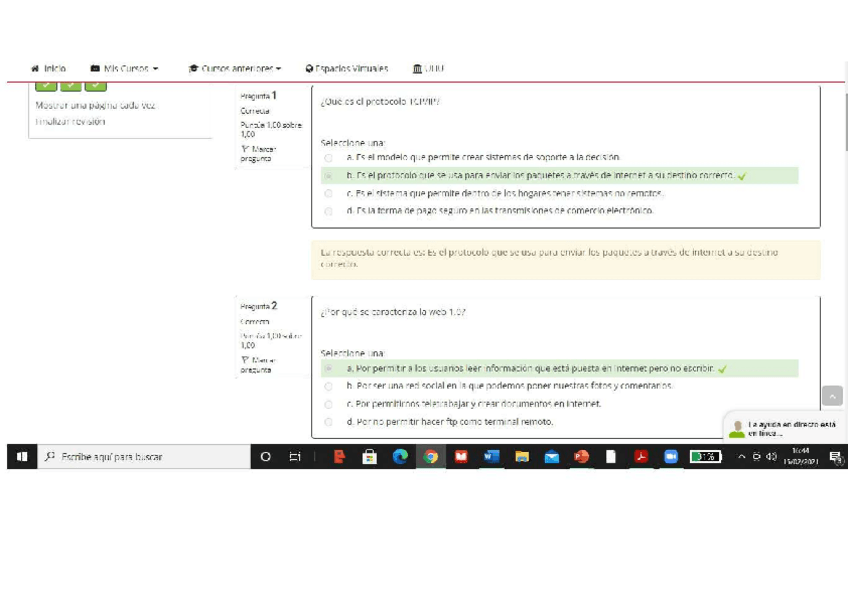Open Microsoft Edge from taskbar
The image size is (848, 599).
[x=400, y=457]
